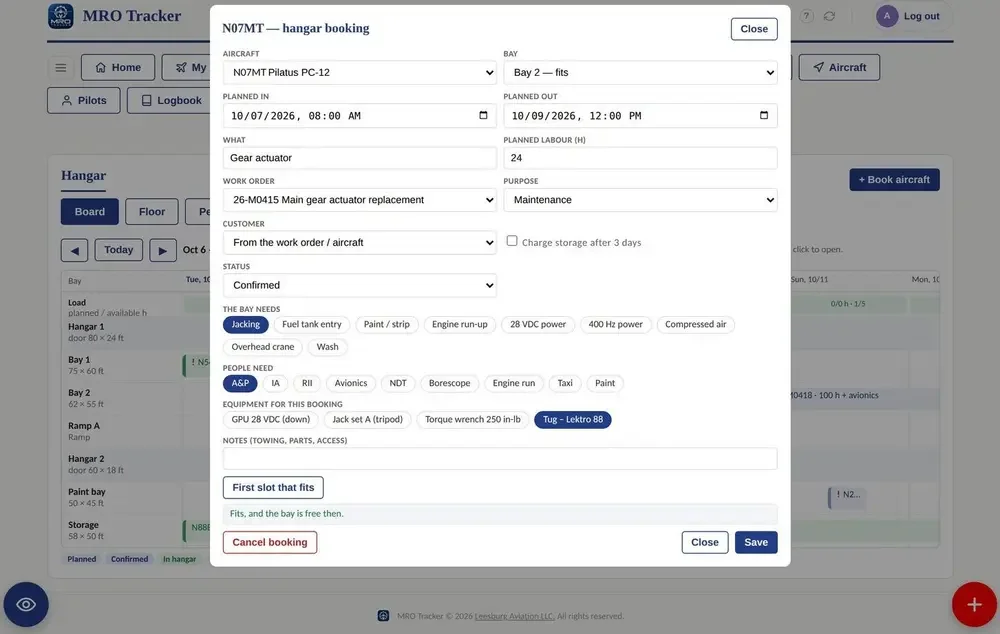The height and width of the screenshot is (634, 1000).
Task: Open the hamburger menu icon
Action: click(x=61, y=68)
